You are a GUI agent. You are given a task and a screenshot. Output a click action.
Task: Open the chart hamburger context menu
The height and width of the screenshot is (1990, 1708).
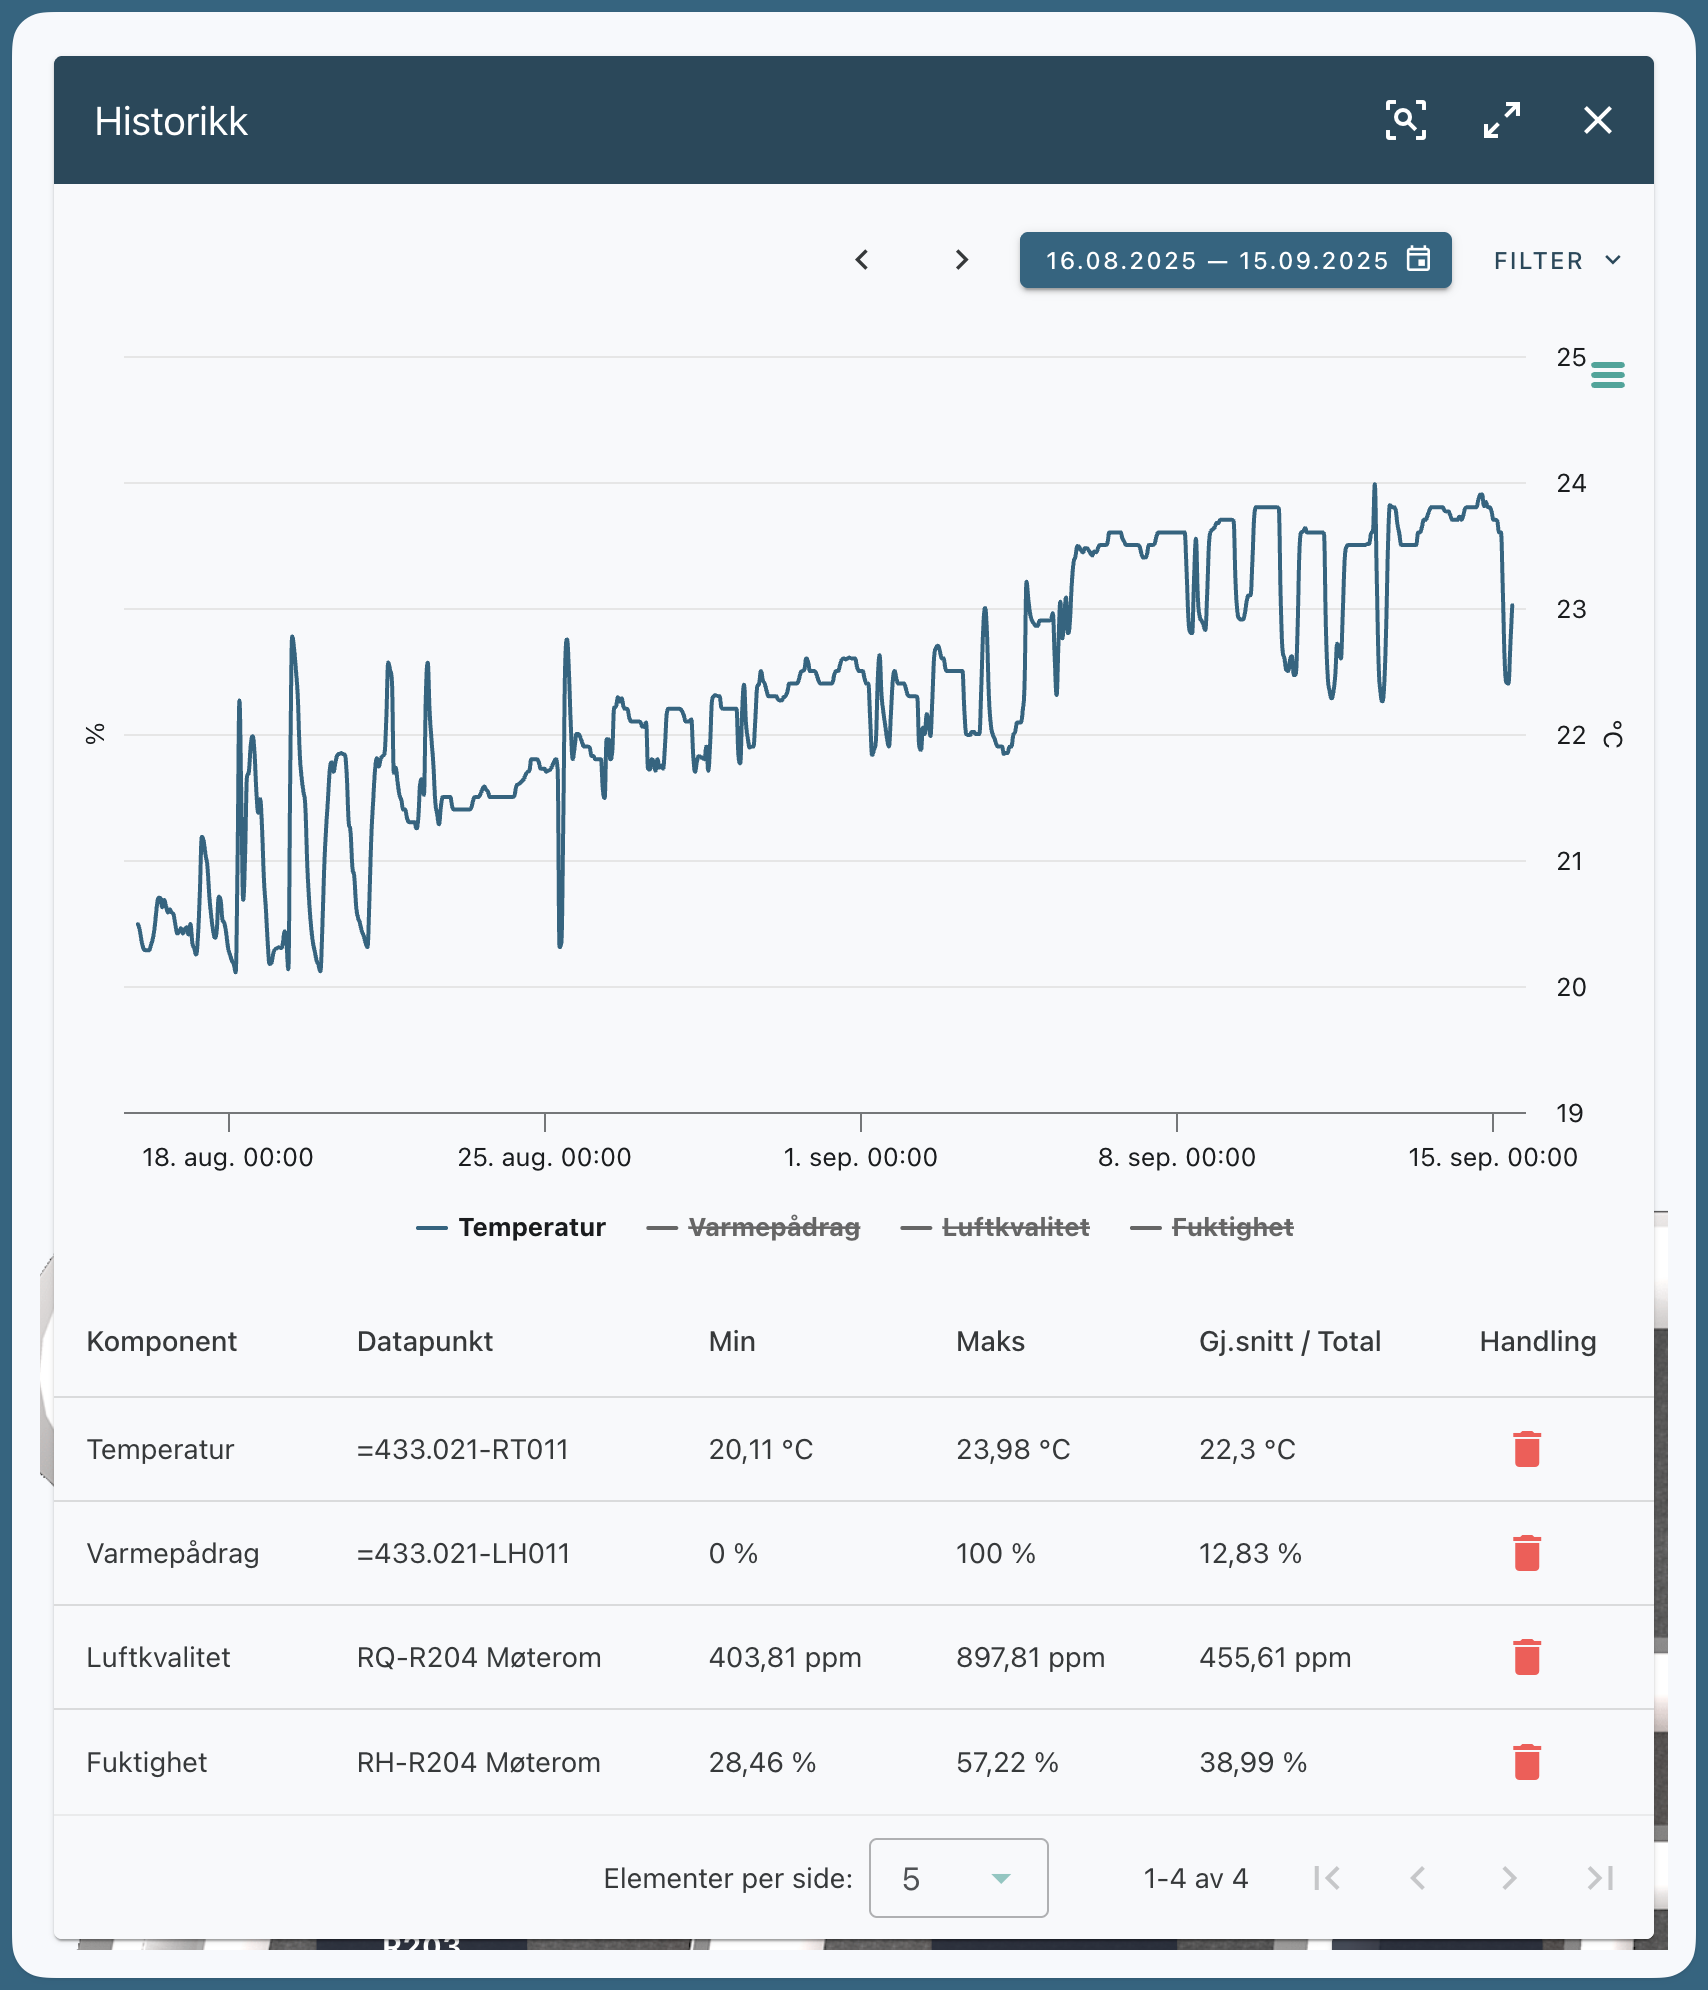coord(1607,375)
